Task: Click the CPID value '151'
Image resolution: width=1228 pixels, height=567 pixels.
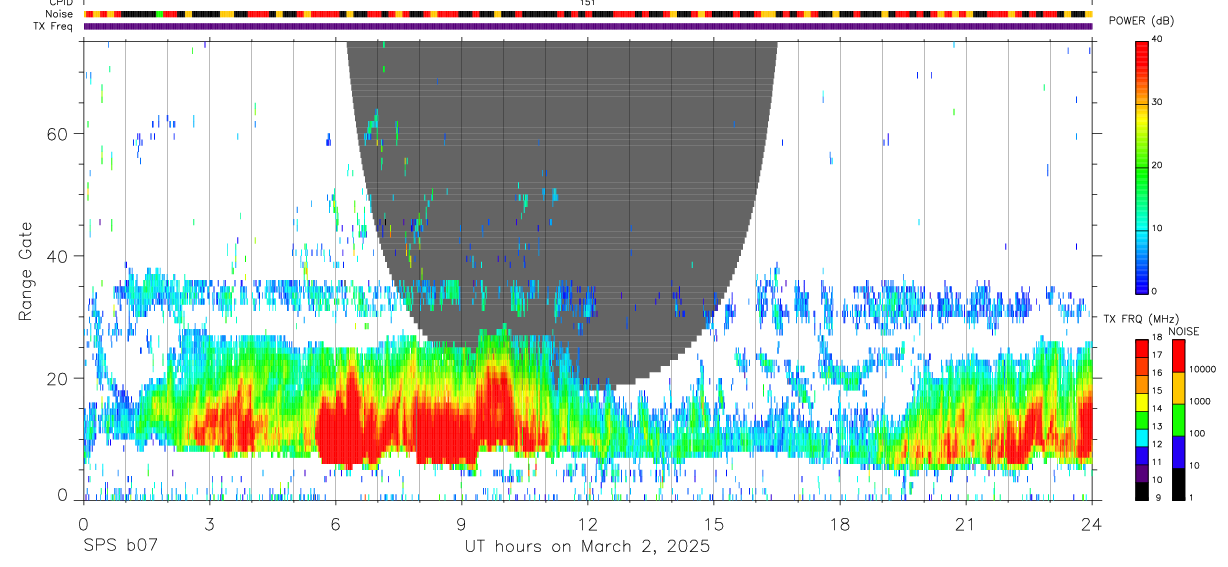Action: tap(588, 3)
